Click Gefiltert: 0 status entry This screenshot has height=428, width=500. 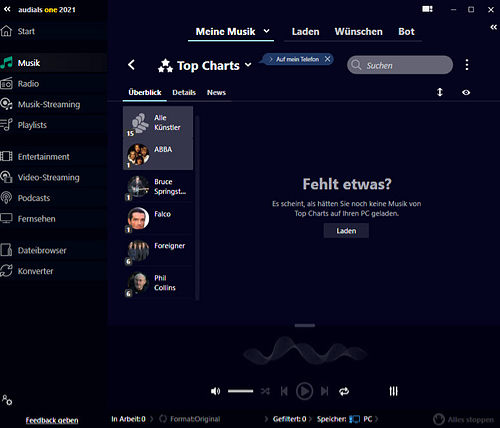[289, 419]
